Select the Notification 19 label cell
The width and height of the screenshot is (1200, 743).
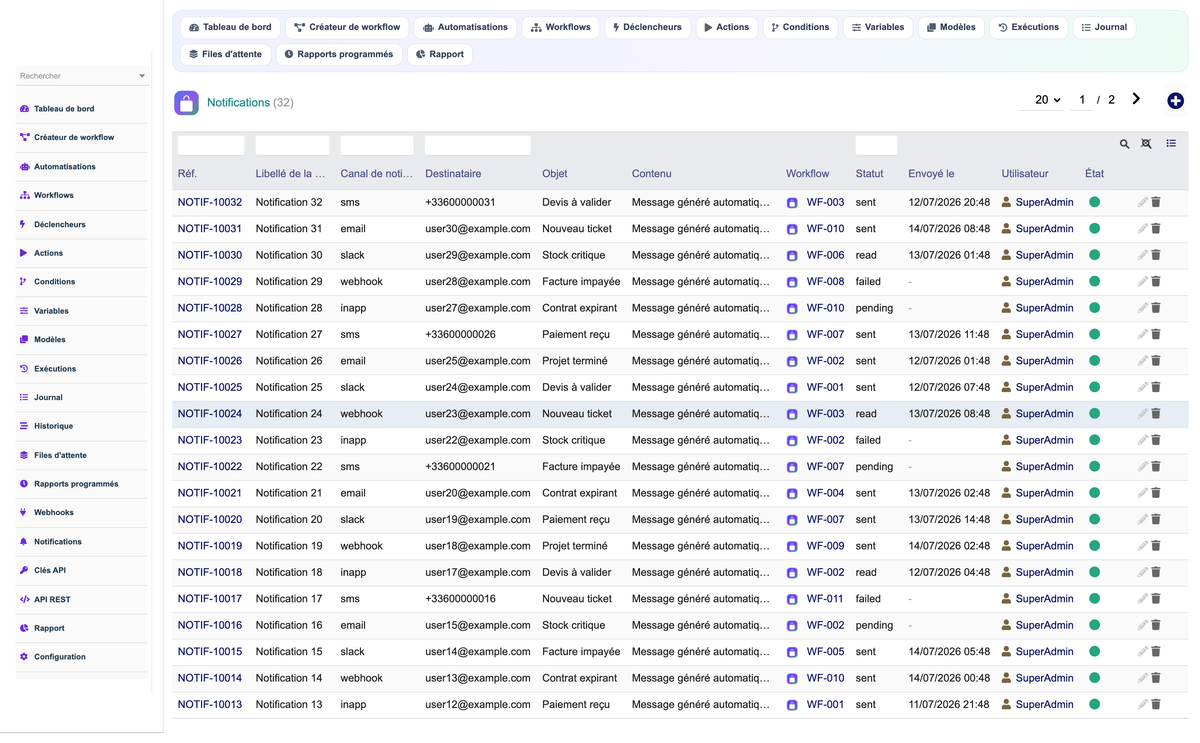tap(289, 546)
